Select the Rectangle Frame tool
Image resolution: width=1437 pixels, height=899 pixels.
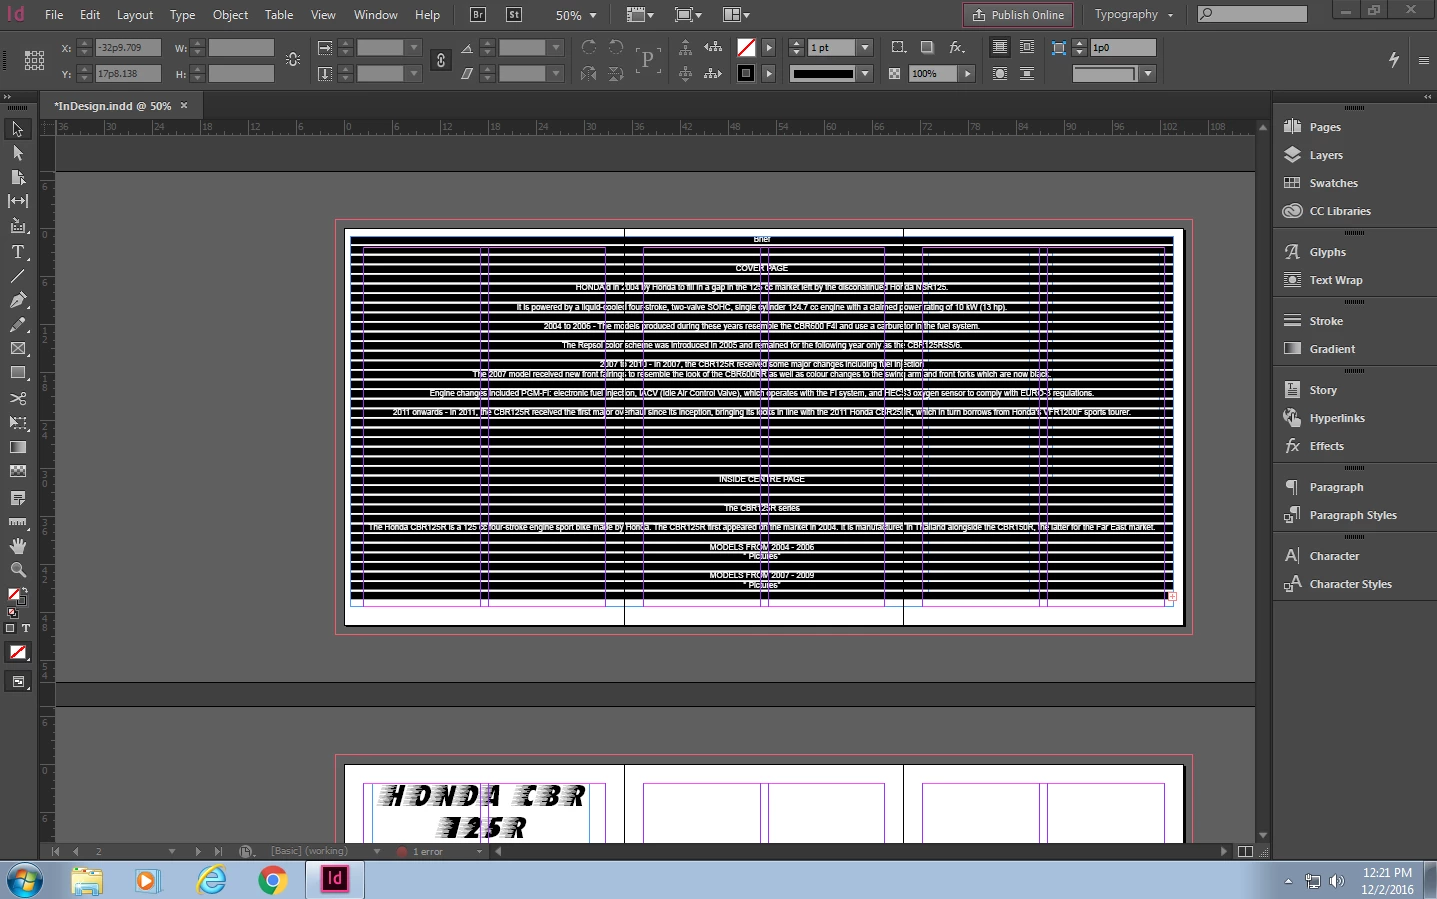18,349
